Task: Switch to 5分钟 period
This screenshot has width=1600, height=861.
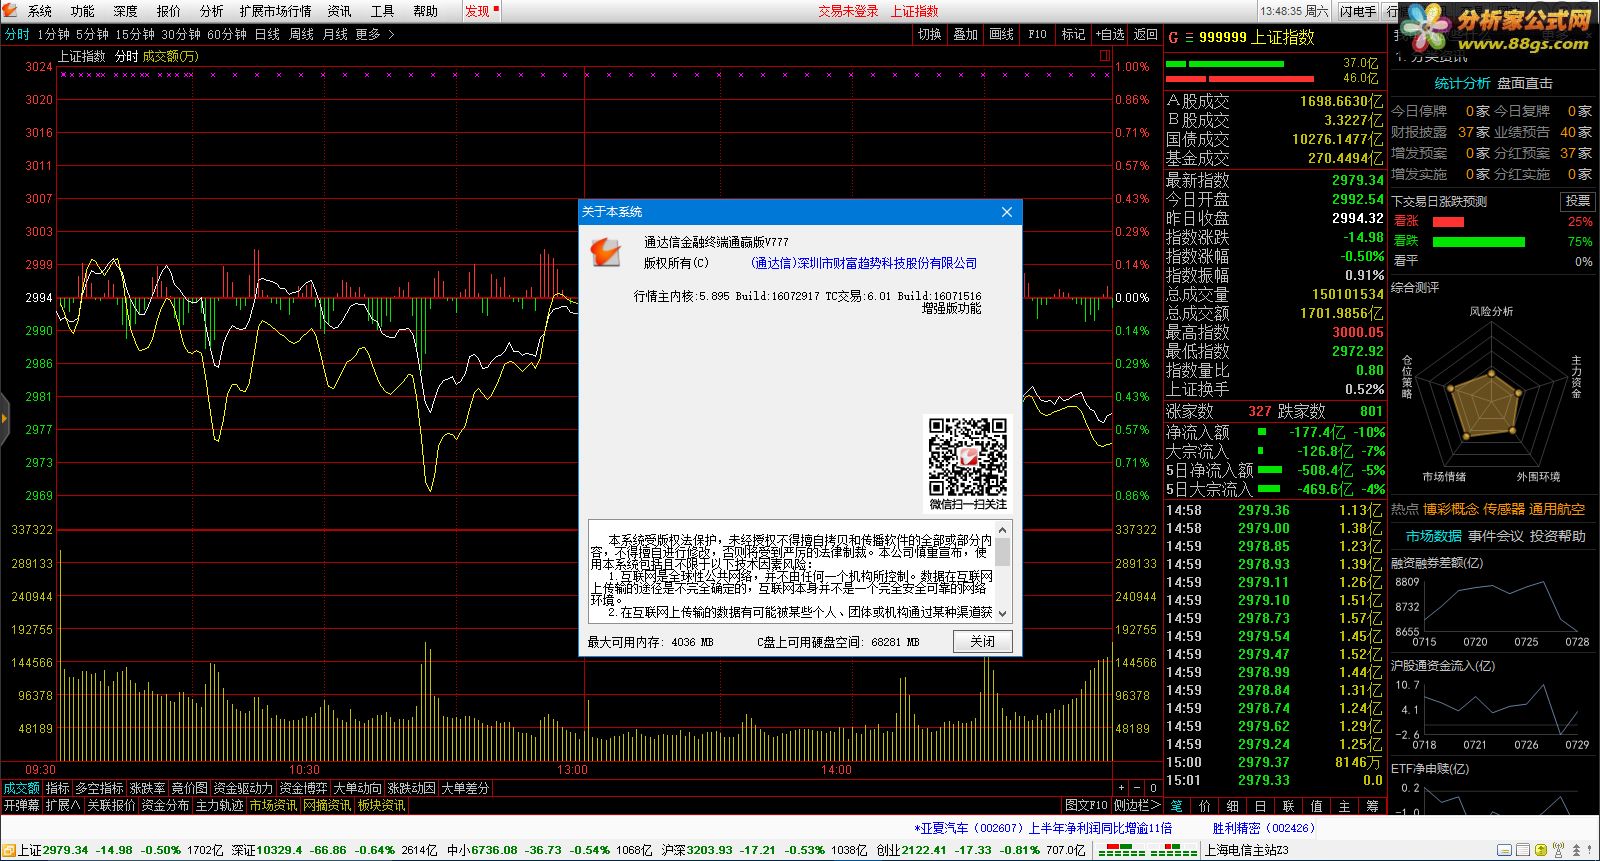Action: click(x=93, y=34)
